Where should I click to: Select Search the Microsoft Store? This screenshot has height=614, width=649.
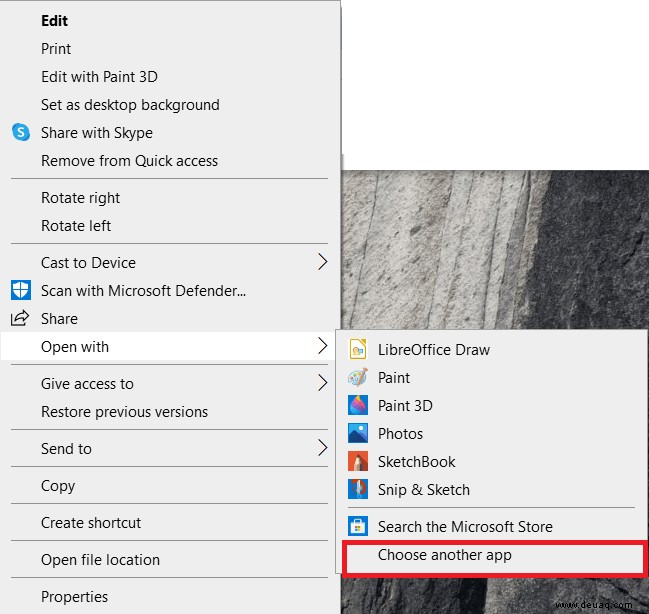(x=491, y=526)
